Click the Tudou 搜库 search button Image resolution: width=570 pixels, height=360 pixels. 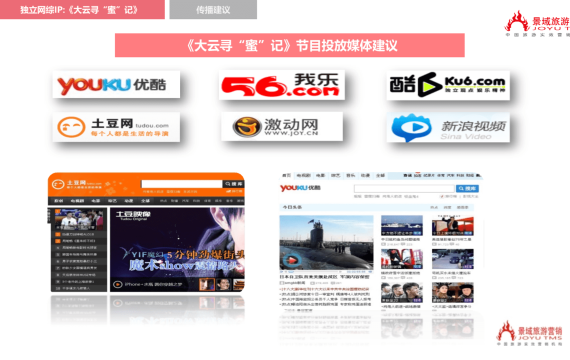pos(233,184)
